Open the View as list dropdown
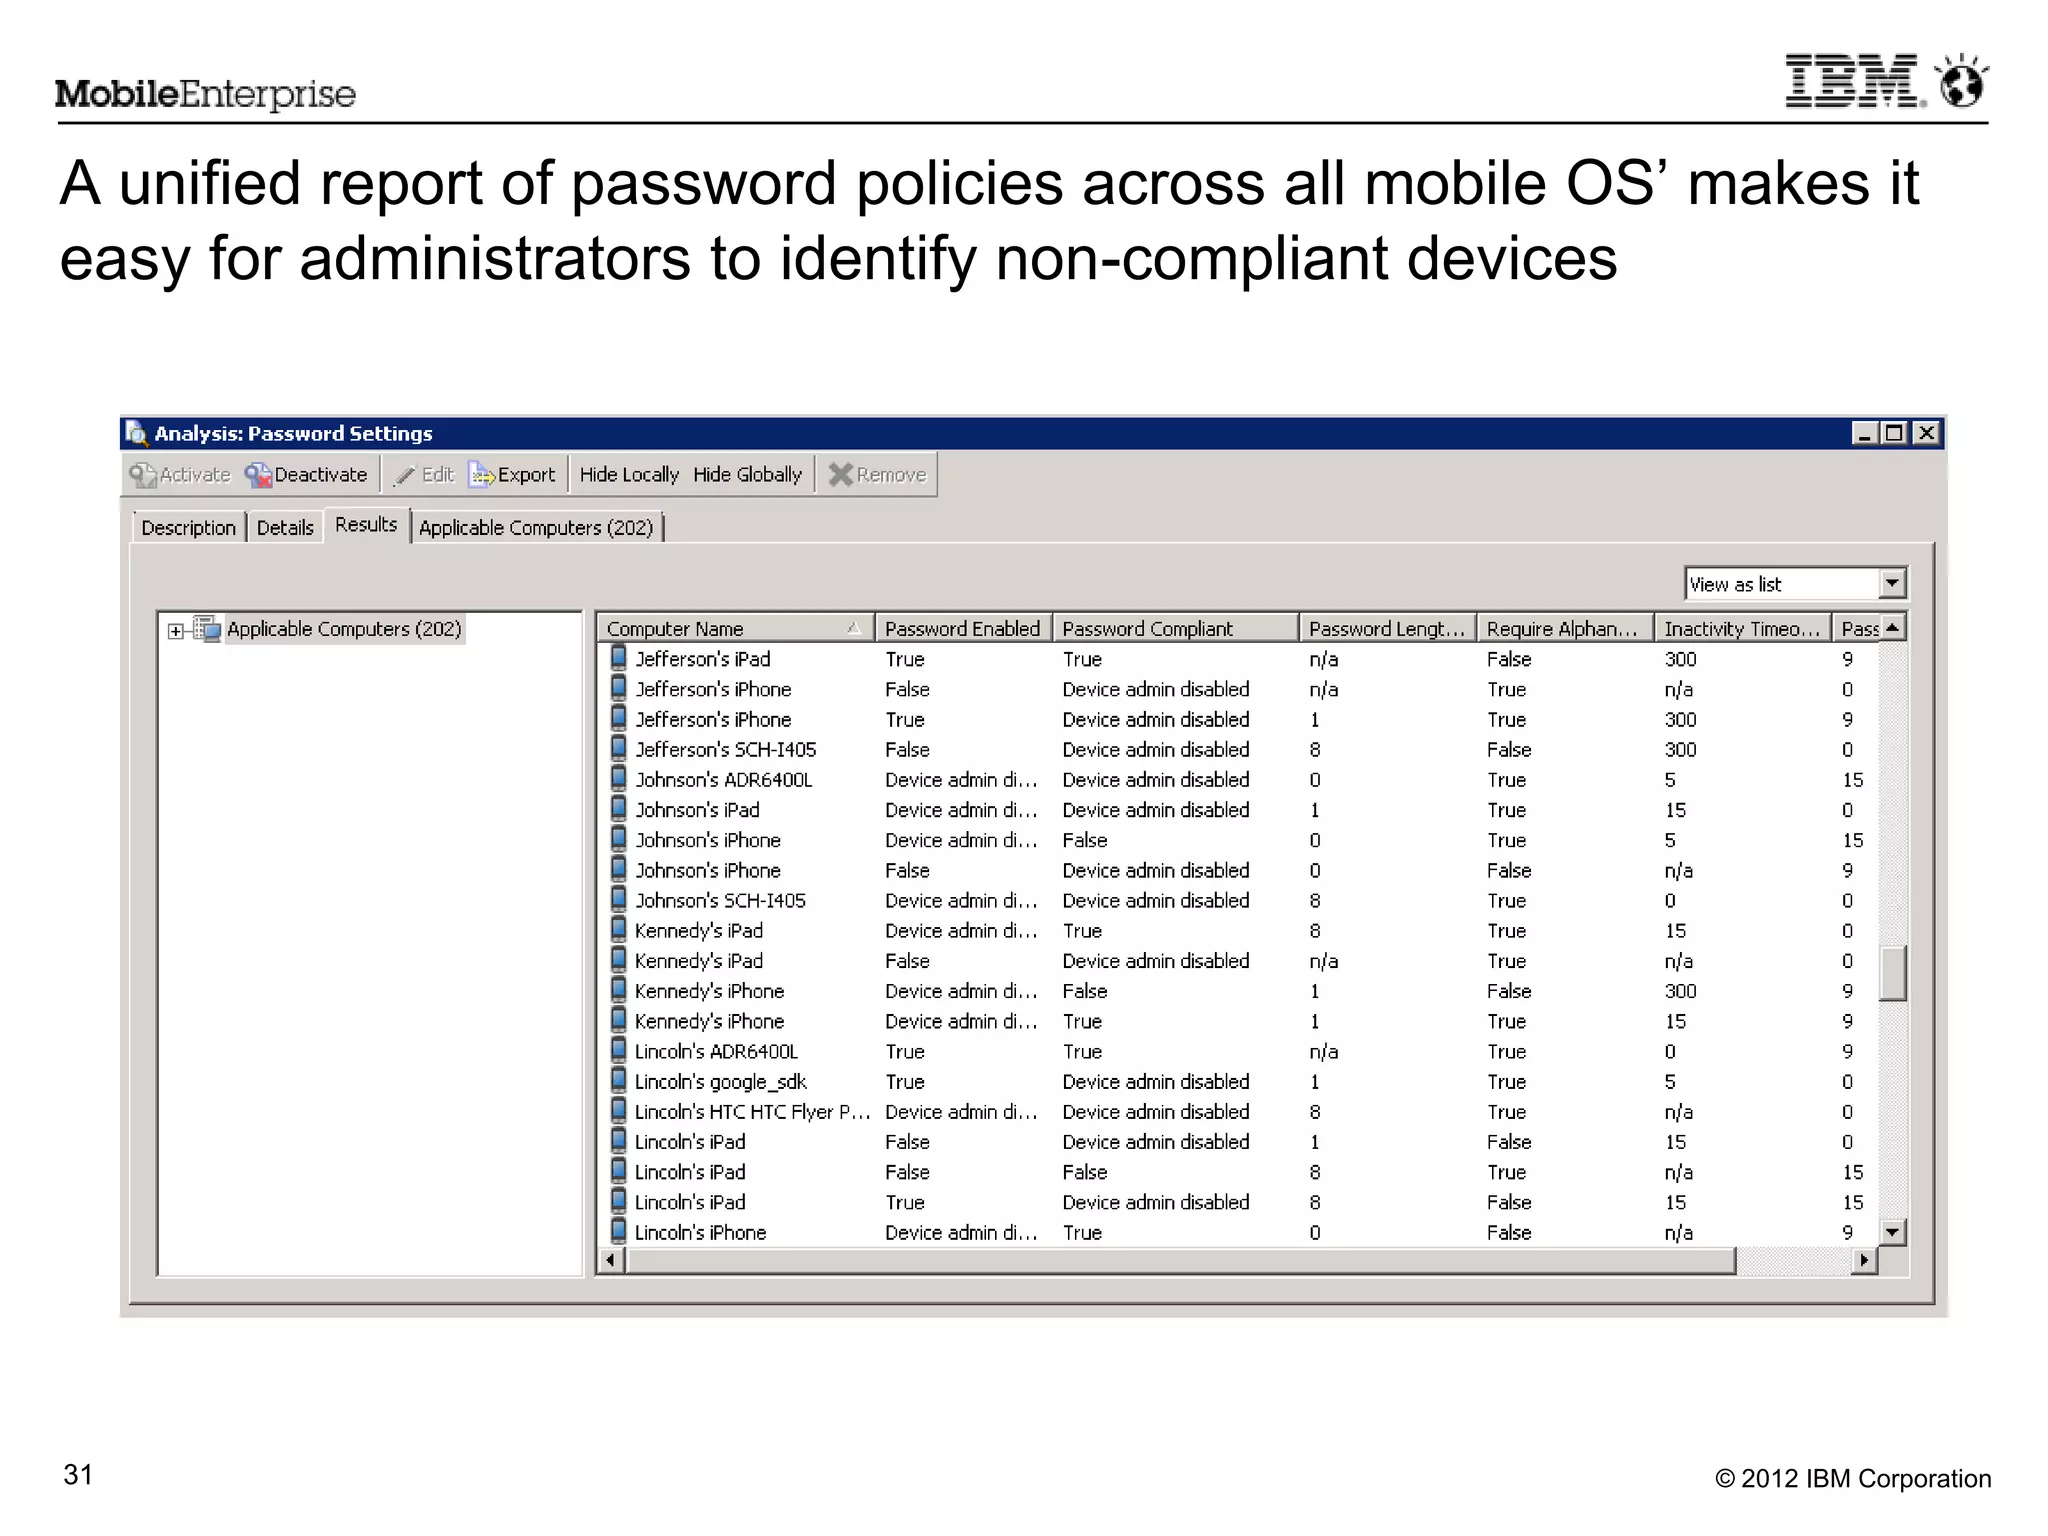The image size is (2048, 1536). click(1891, 584)
